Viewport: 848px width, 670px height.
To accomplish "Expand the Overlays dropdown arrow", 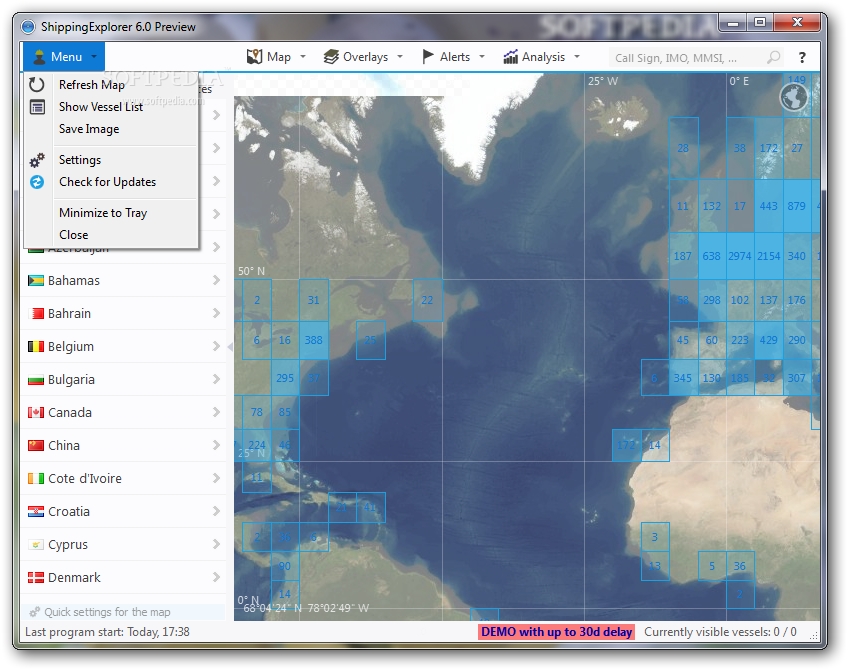I will pos(400,56).
